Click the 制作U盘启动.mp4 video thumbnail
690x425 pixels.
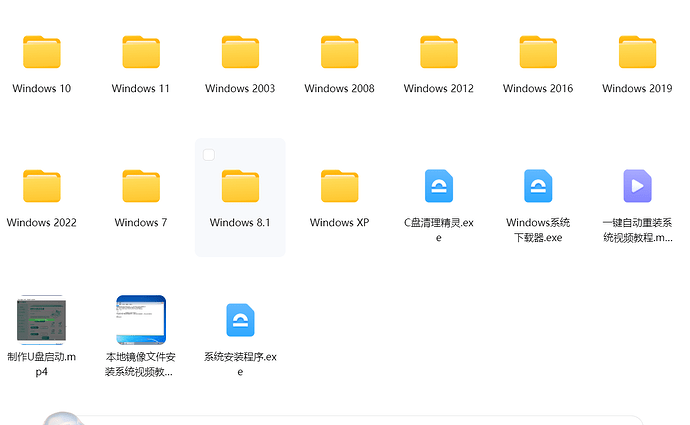(42, 320)
